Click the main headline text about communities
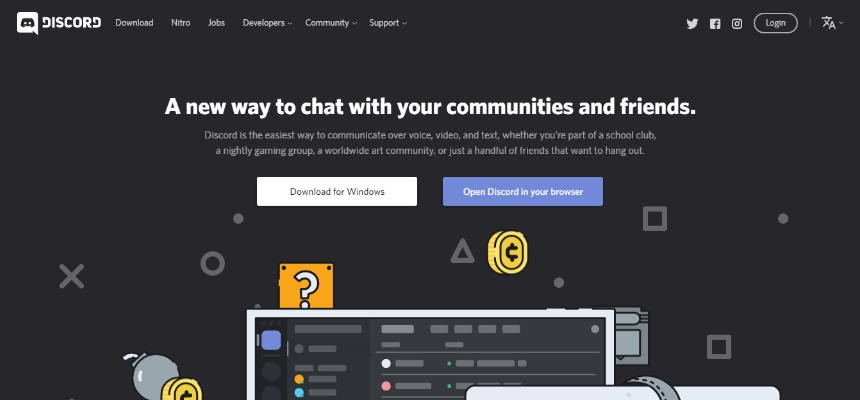The height and width of the screenshot is (400, 860). tap(430, 106)
